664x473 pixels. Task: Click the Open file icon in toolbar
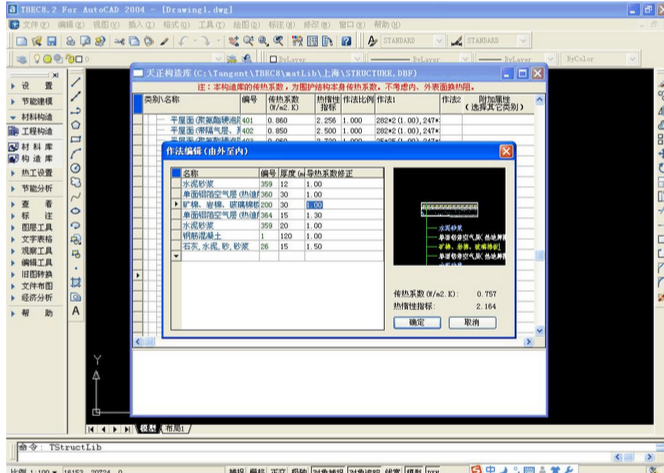click(x=36, y=41)
